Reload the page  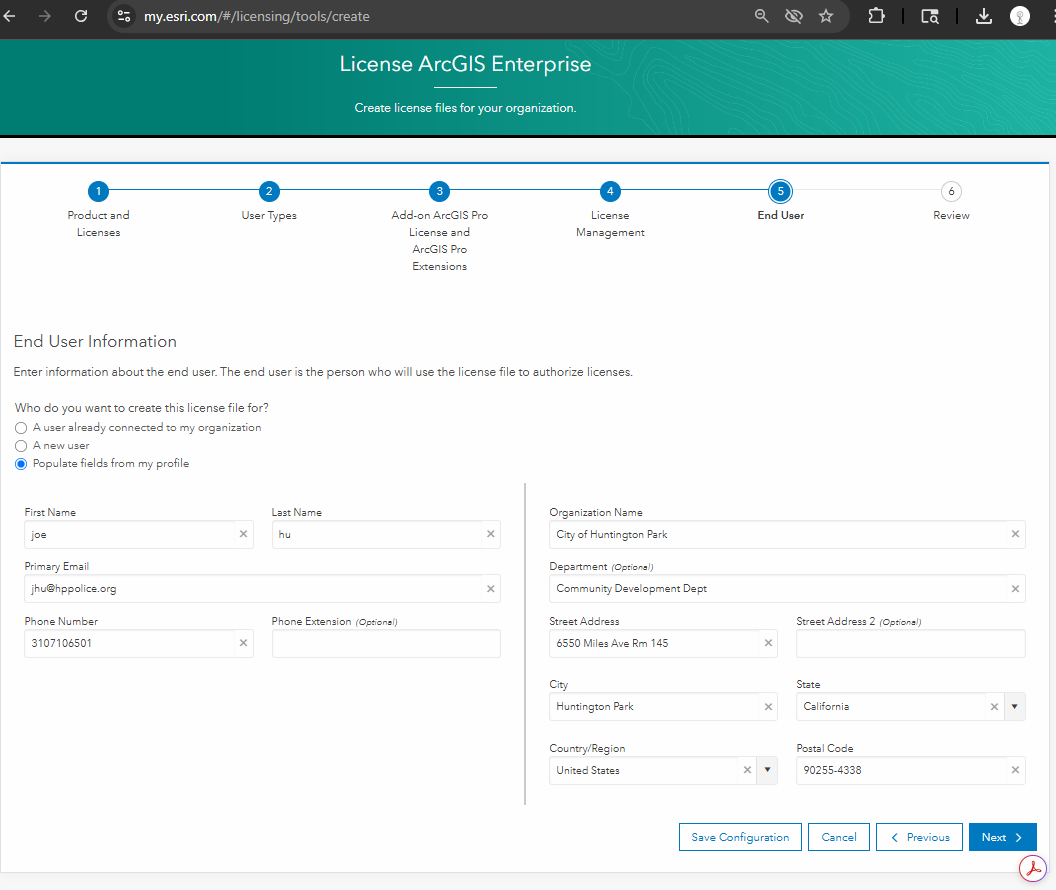[x=81, y=16]
